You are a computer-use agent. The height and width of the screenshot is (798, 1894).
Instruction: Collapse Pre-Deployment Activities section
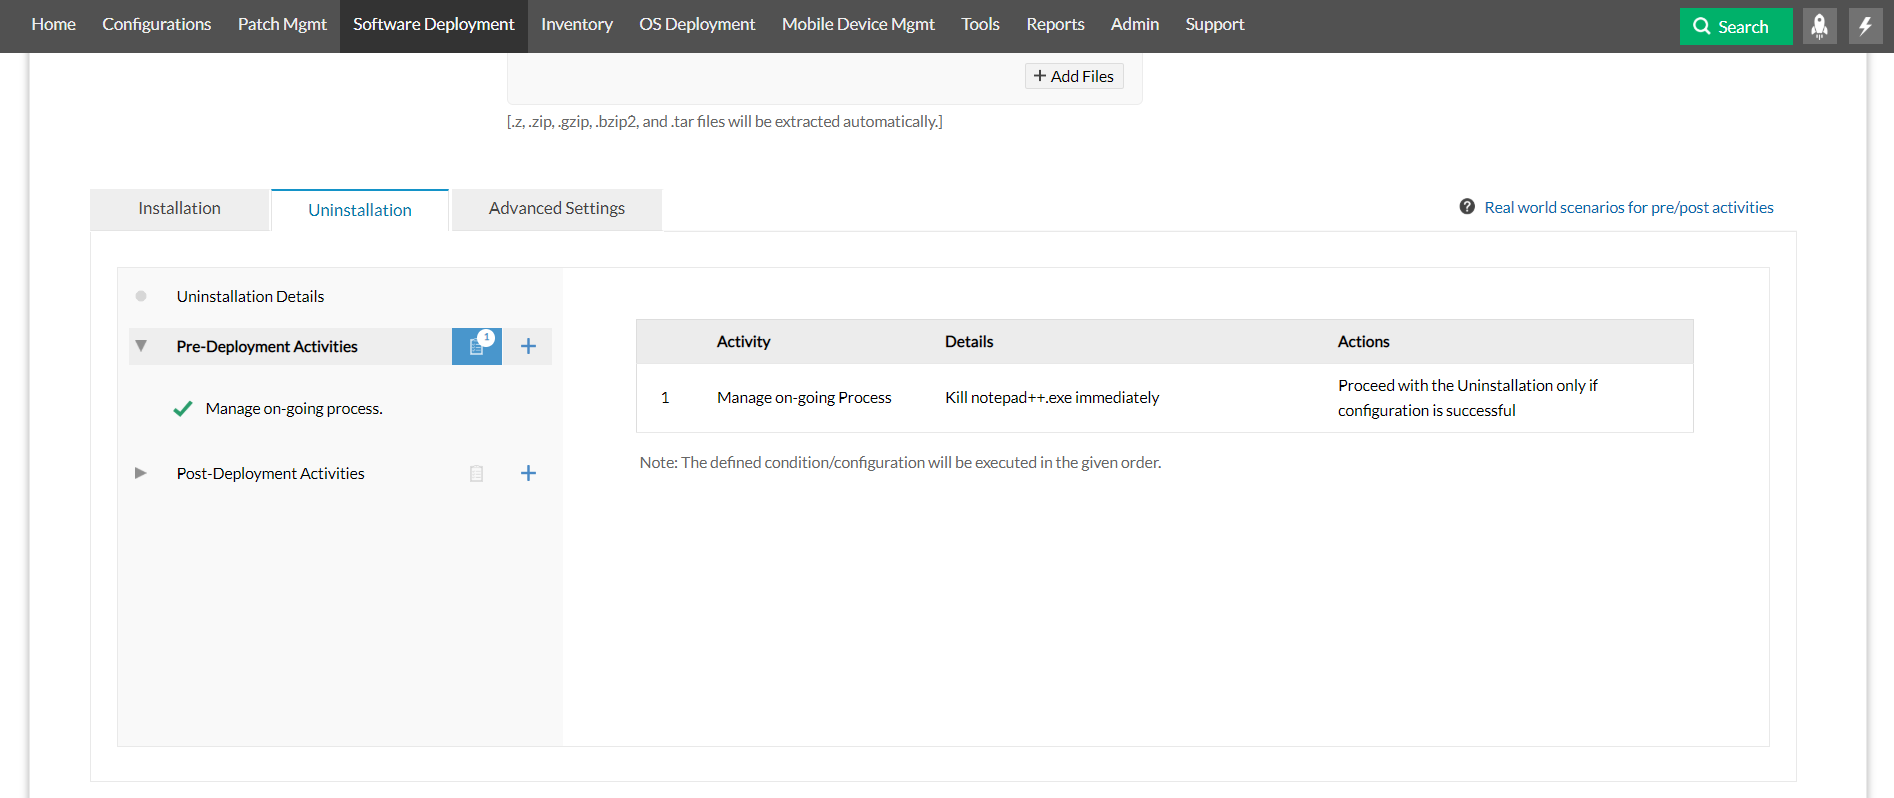click(x=141, y=346)
